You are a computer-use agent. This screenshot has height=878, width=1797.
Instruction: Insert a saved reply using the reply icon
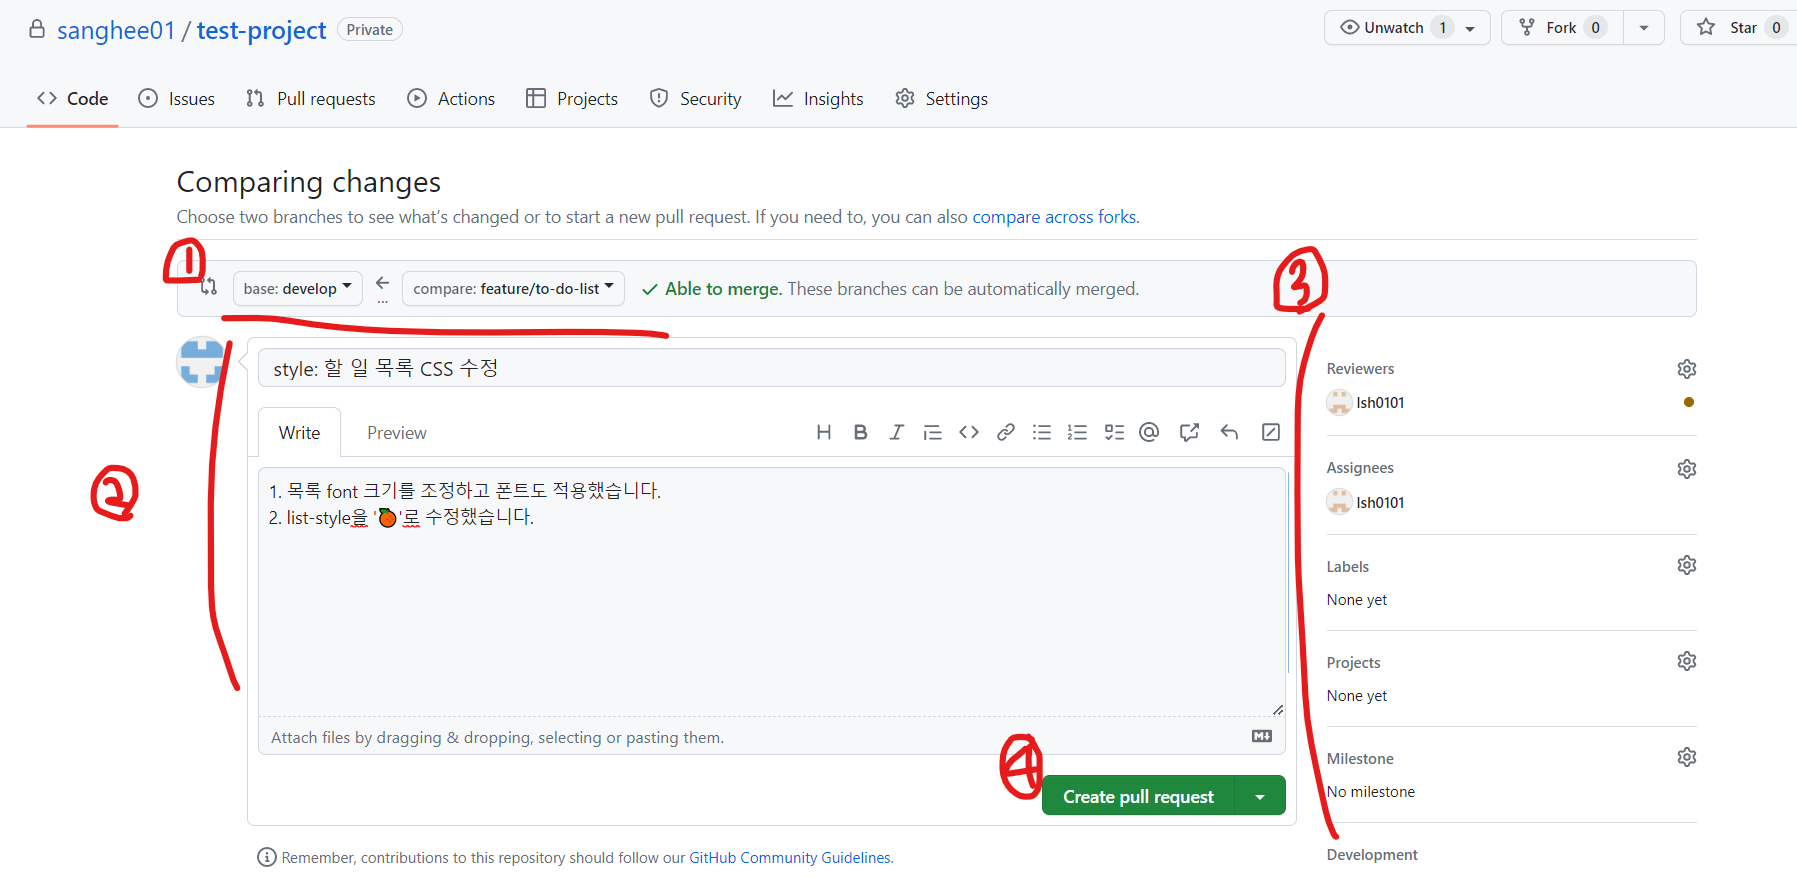click(1229, 432)
